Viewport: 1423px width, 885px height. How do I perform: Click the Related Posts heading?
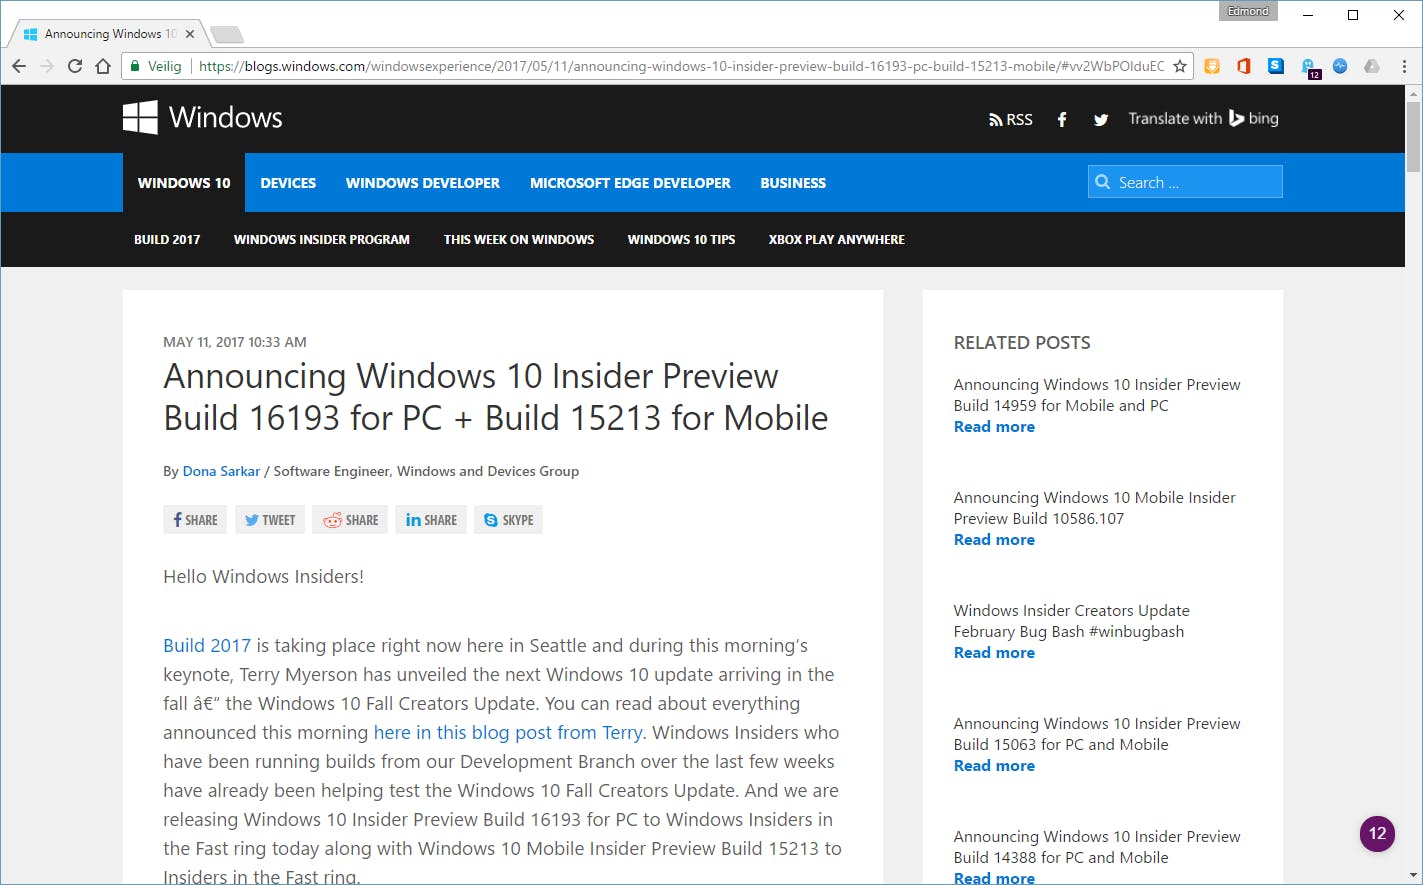tap(1022, 343)
